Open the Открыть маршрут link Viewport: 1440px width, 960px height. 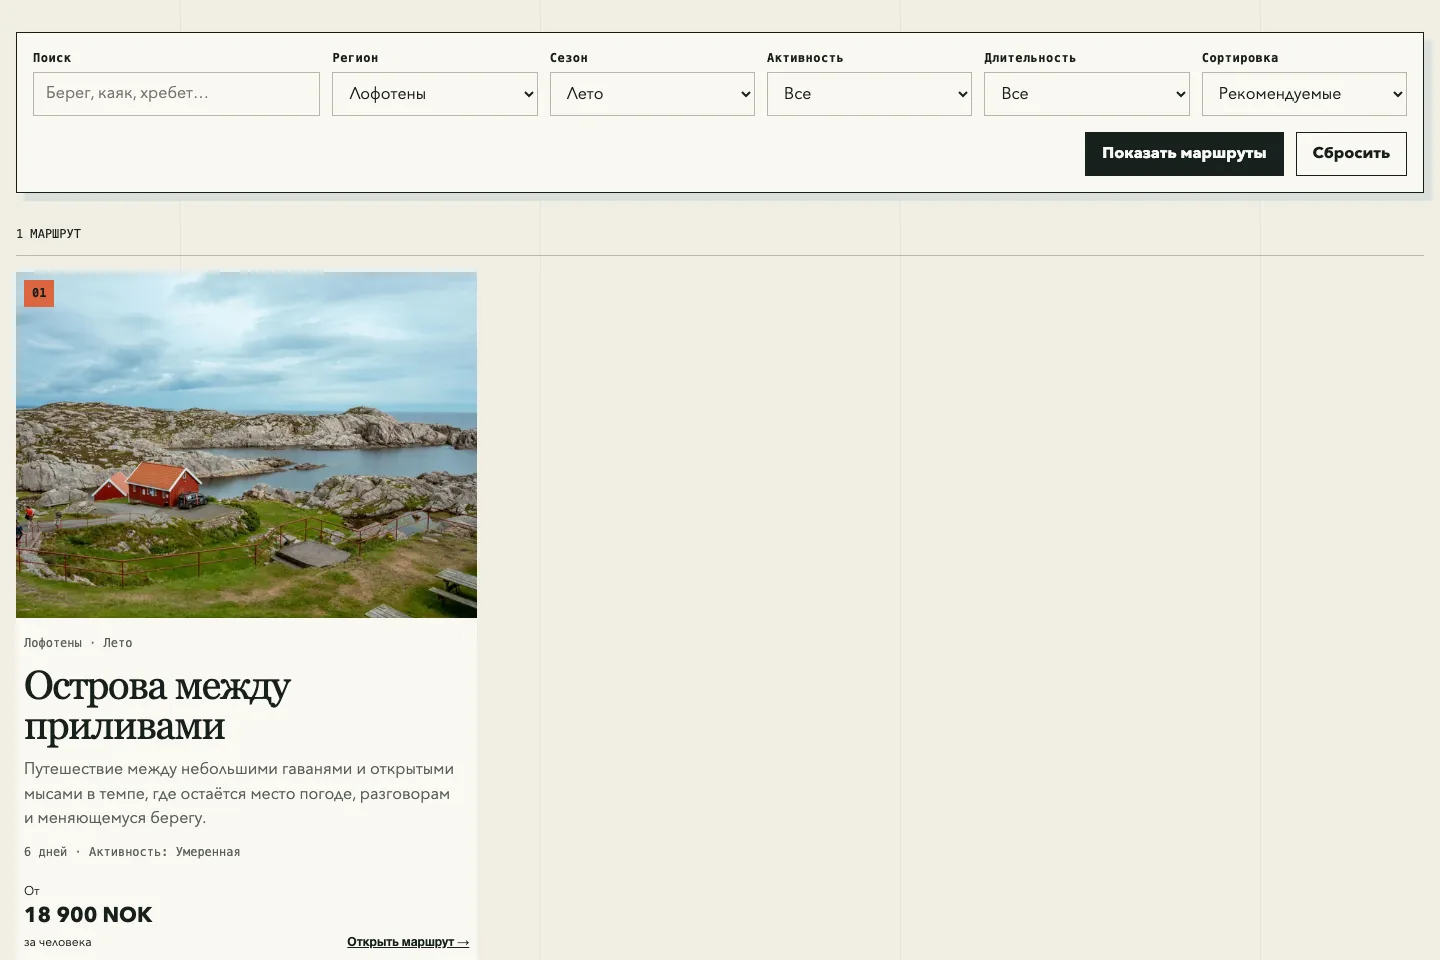click(x=408, y=942)
